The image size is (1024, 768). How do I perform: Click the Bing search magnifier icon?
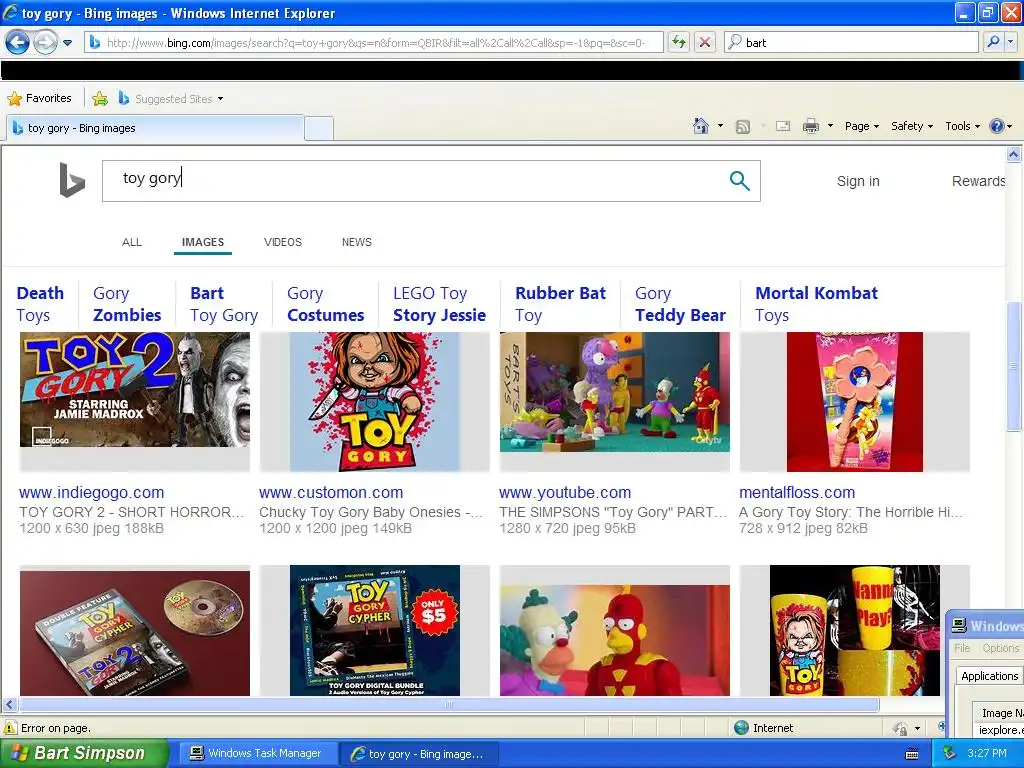[739, 181]
